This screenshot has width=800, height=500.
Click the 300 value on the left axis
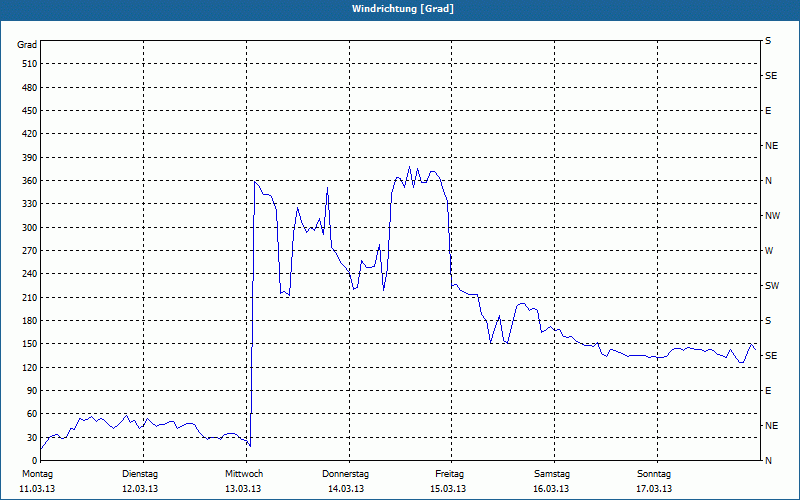(30, 228)
